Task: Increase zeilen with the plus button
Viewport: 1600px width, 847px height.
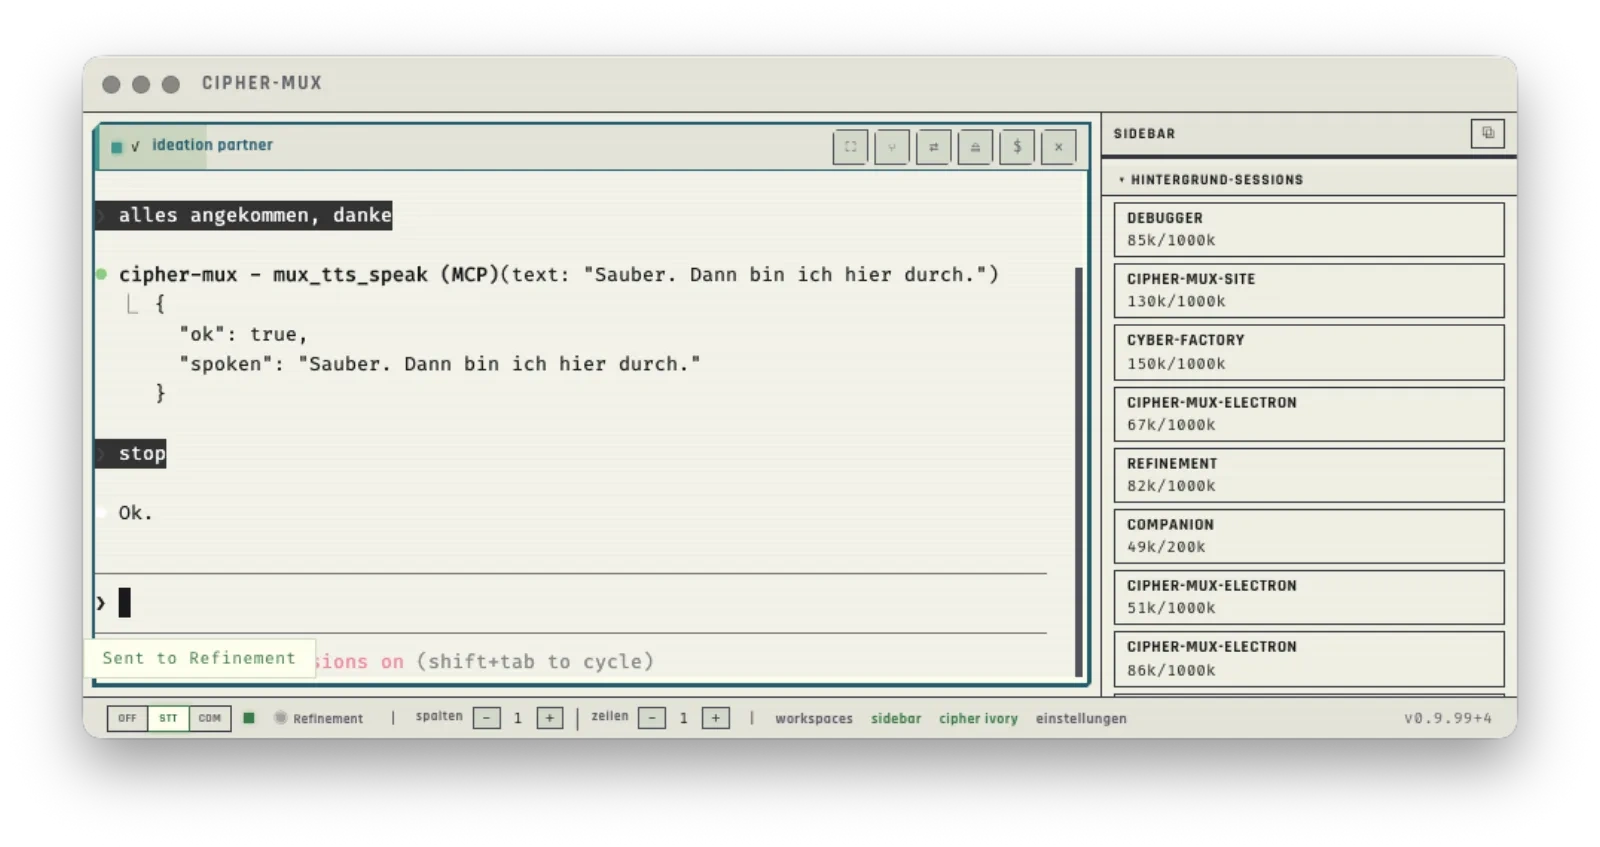Action: [716, 718]
